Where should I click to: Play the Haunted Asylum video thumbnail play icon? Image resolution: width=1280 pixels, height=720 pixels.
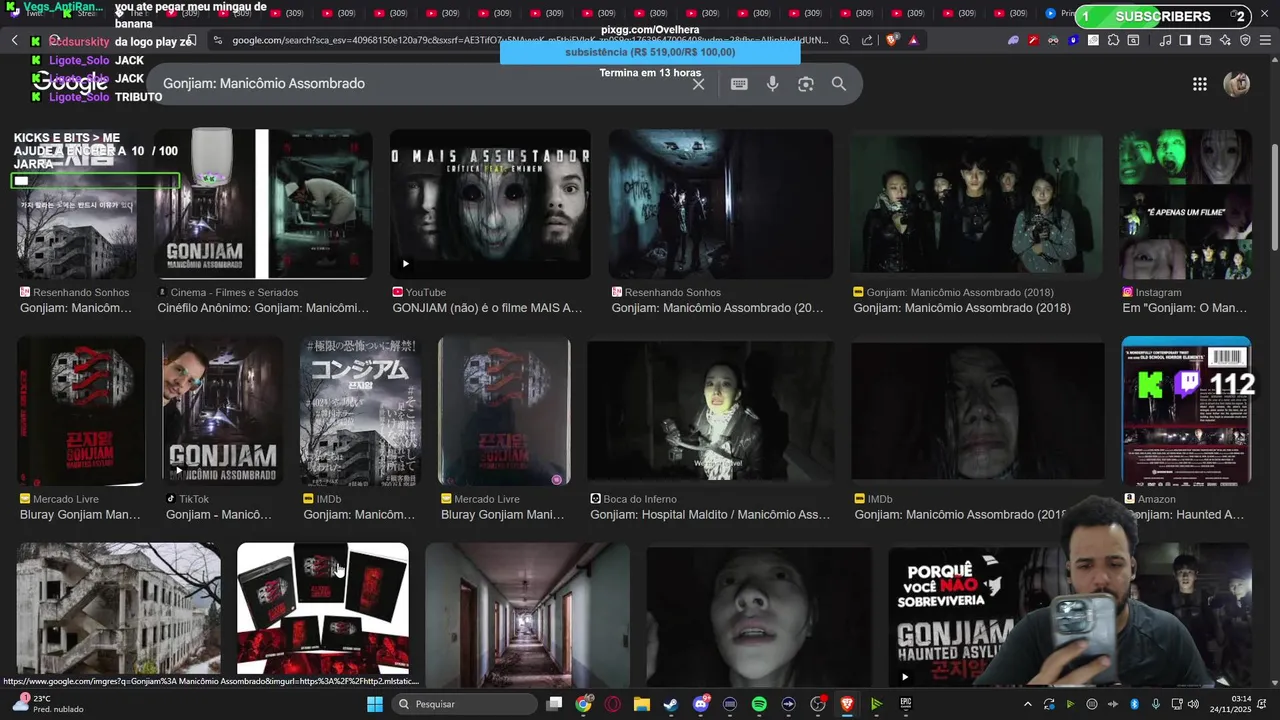(x=905, y=676)
